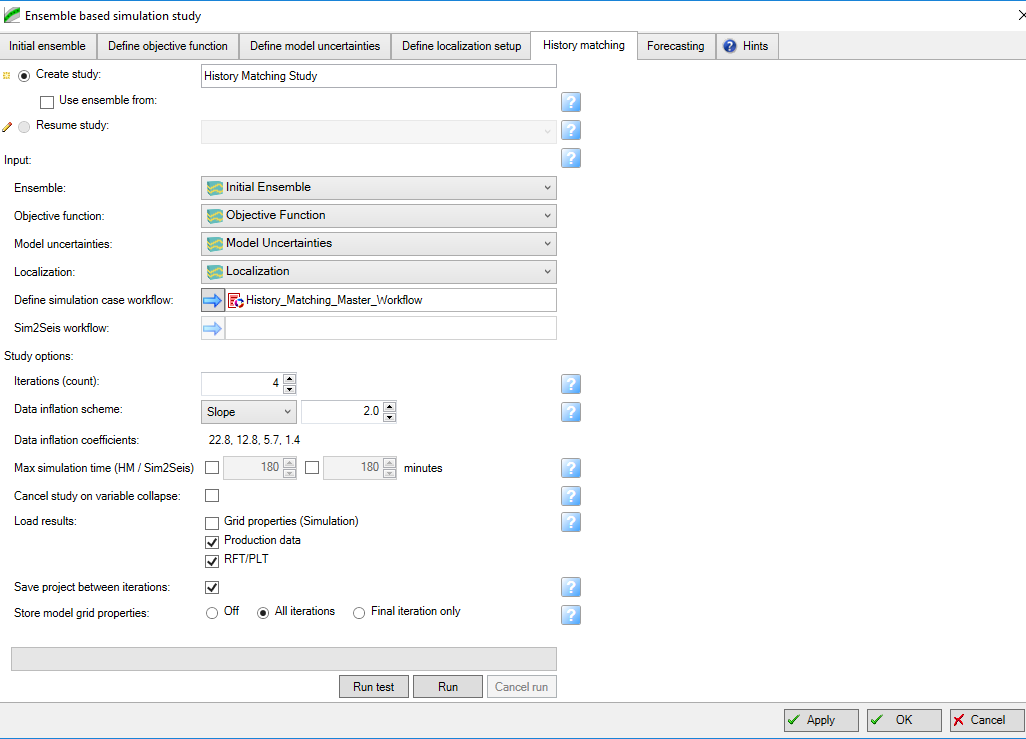The image size is (1026, 739).
Task: Open the Define objective function tab
Action: tap(168, 46)
